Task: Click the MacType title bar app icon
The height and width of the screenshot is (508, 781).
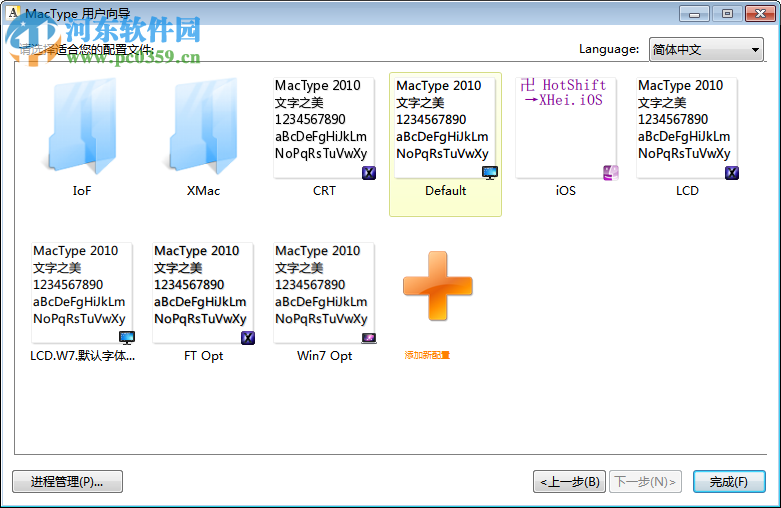Action: click(x=13, y=12)
